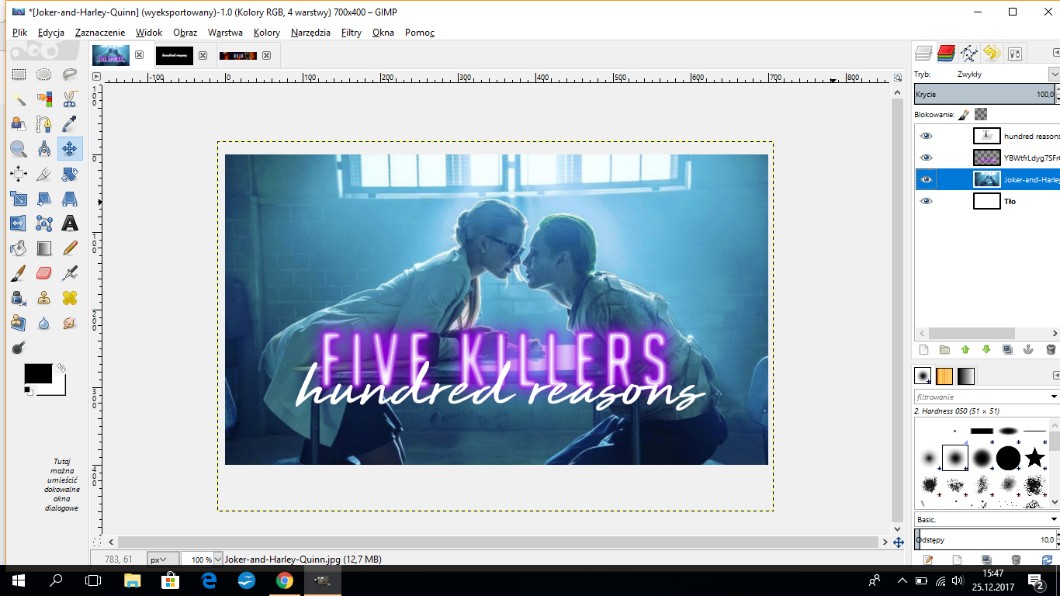1060x596 pixels.
Task: Toggle eye icon of Joker-and-Harley layer
Action: click(926, 180)
